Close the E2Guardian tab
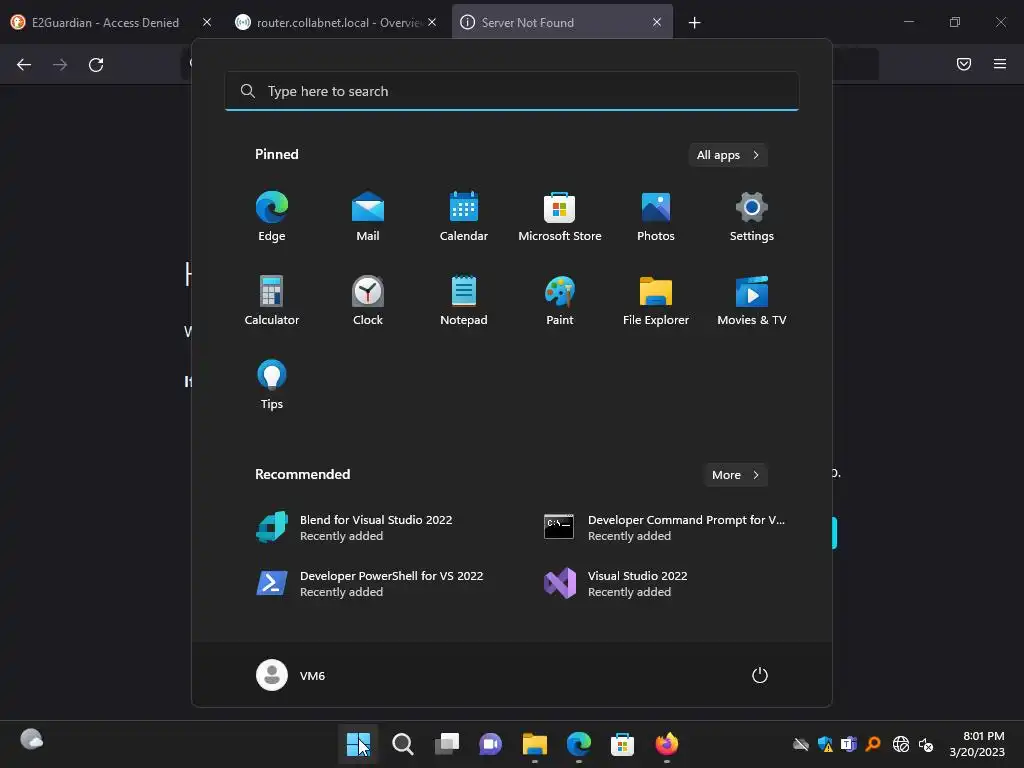Viewport: 1024px width, 768px height. click(x=207, y=22)
